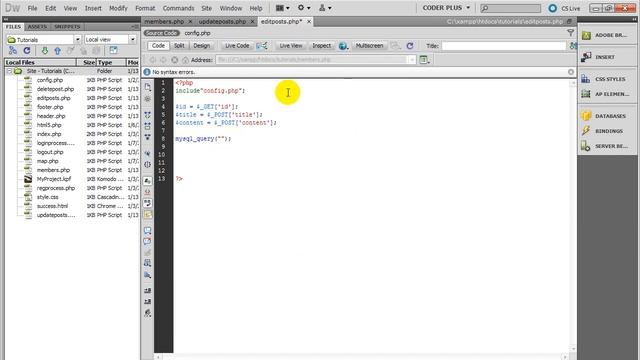Dismiss the No syntax errors info bar
Viewport: 640px width, 360px height.
pos(571,72)
